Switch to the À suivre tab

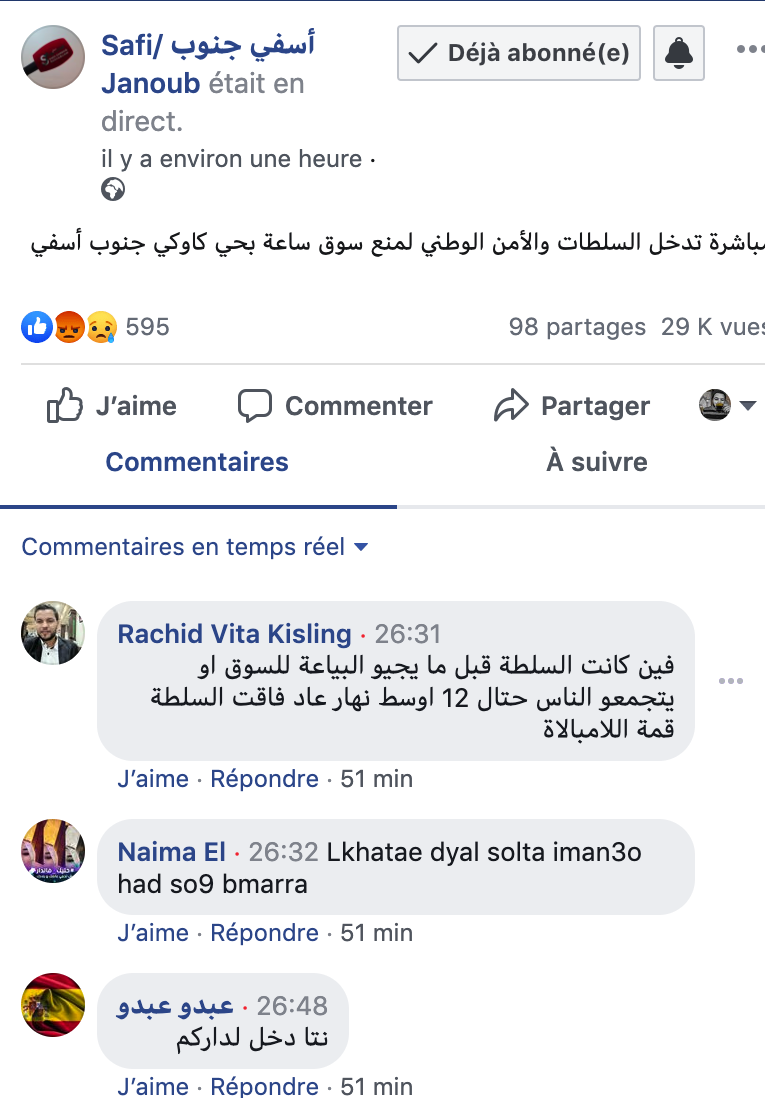click(x=596, y=462)
